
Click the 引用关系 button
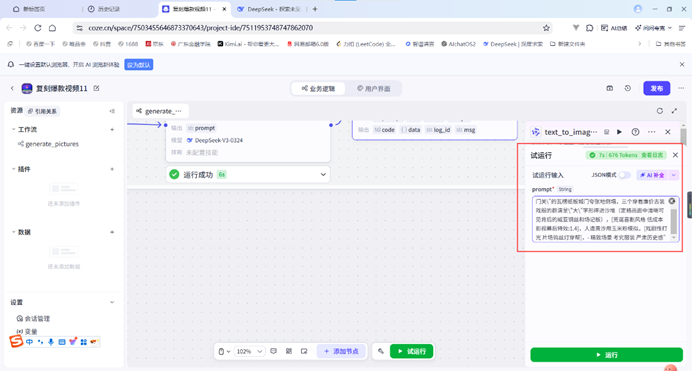(x=42, y=111)
